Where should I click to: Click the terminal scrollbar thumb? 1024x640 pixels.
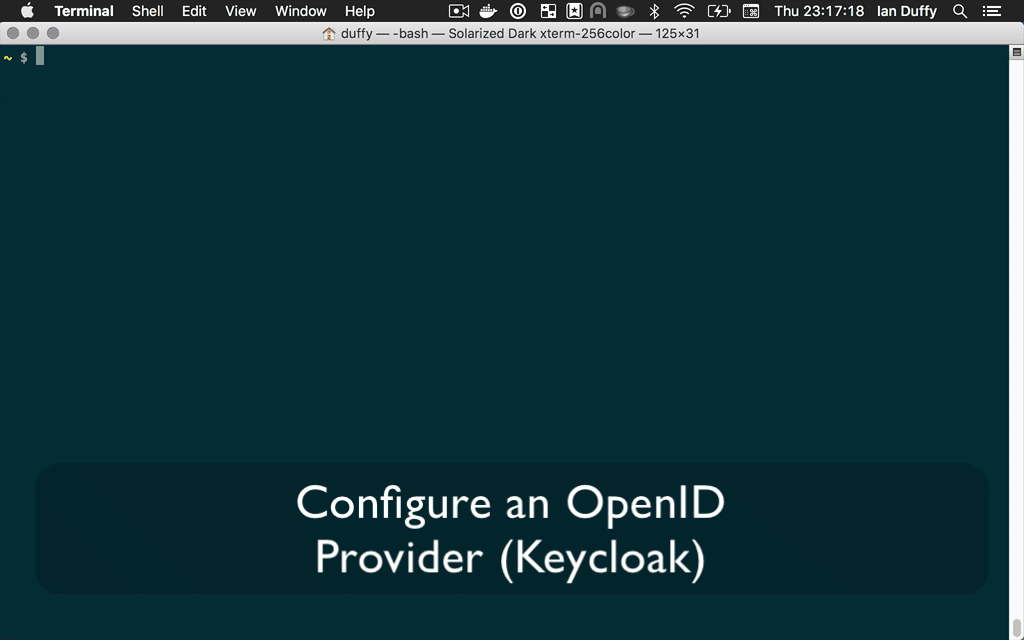[x=1017, y=628]
